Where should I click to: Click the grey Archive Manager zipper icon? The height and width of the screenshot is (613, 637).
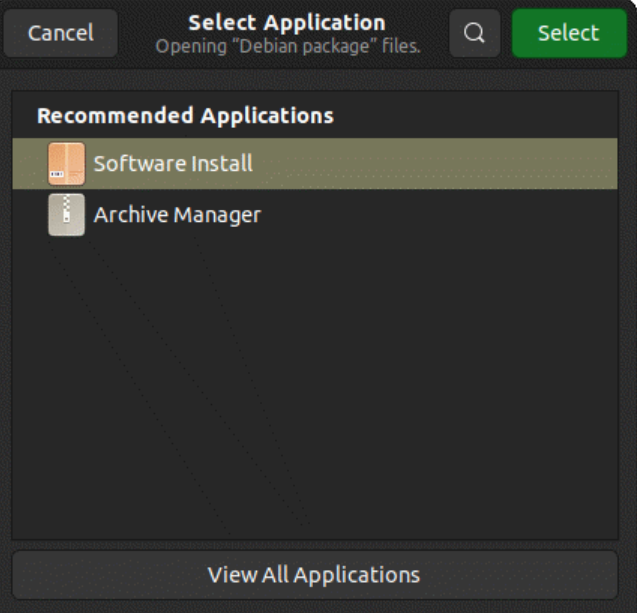[x=67, y=214]
